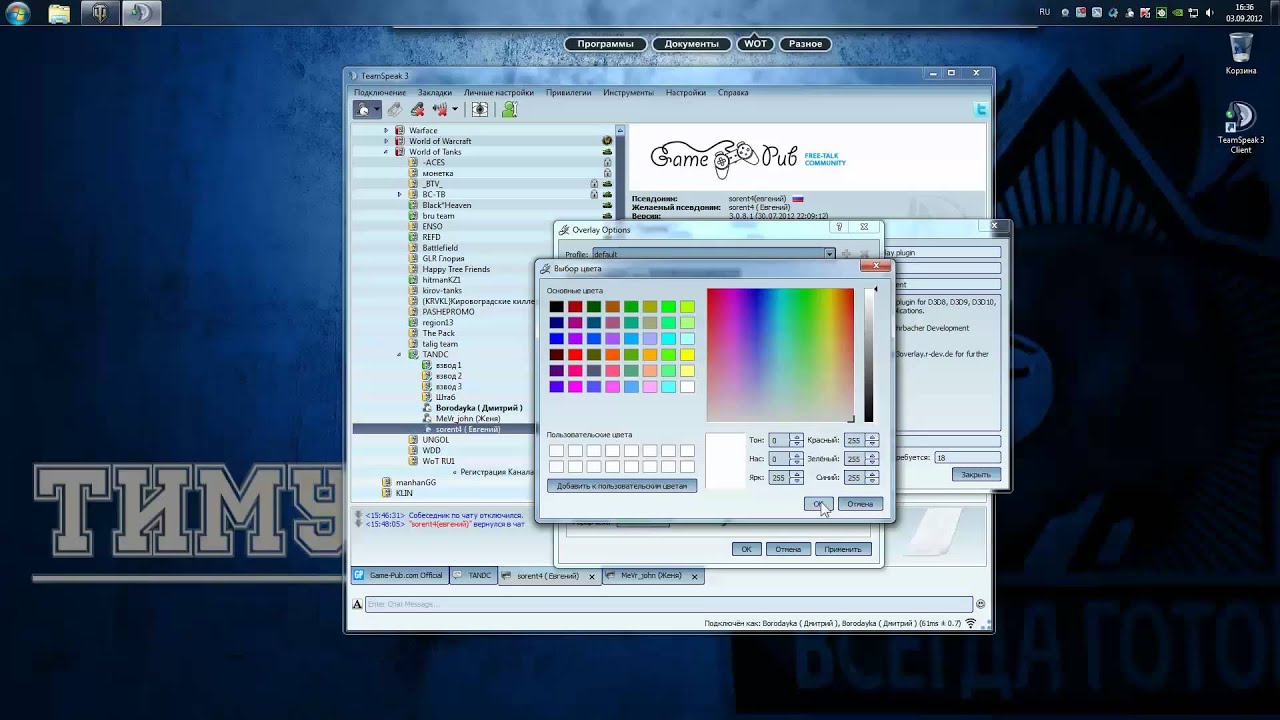The image size is (1280, 720).
Task: Click Применить in Overlay Options
Action: [843, 549]
